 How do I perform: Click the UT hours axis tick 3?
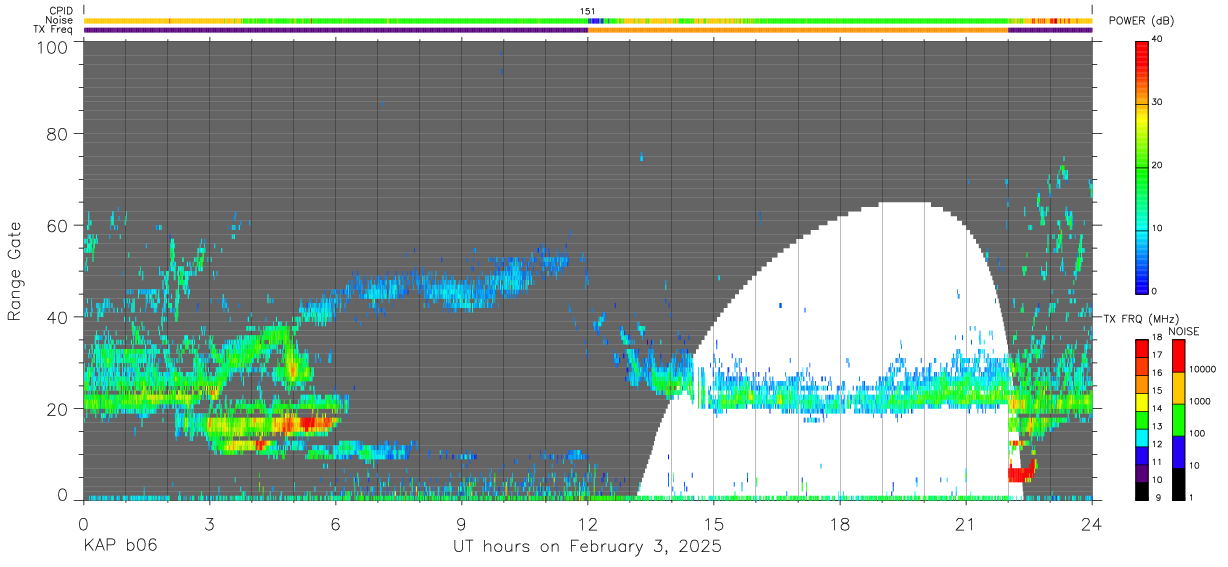(x=210, y=525)
